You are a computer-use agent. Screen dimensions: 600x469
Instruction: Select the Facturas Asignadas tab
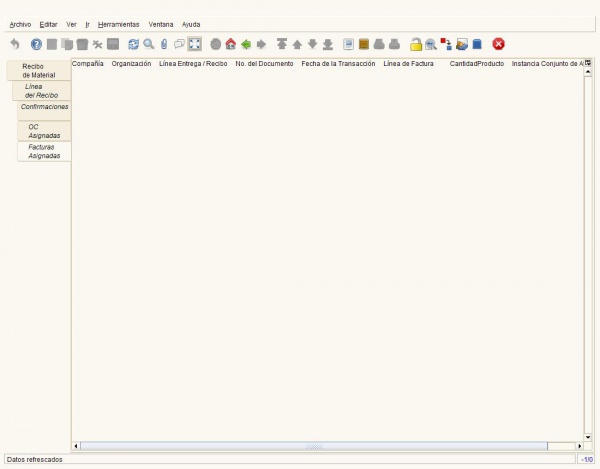coord(44,151)
